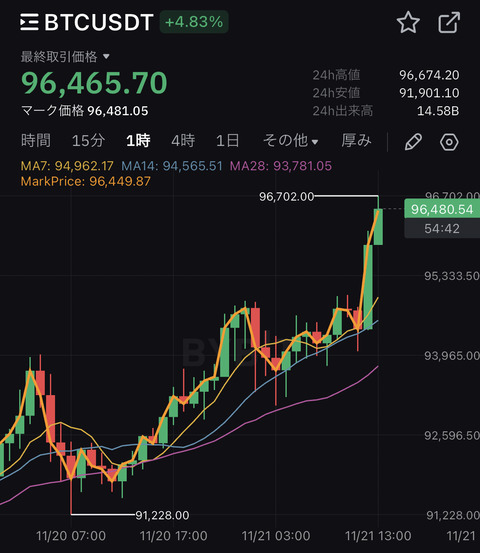Open chart indicator settings hexagon icon

coord(449,142)
